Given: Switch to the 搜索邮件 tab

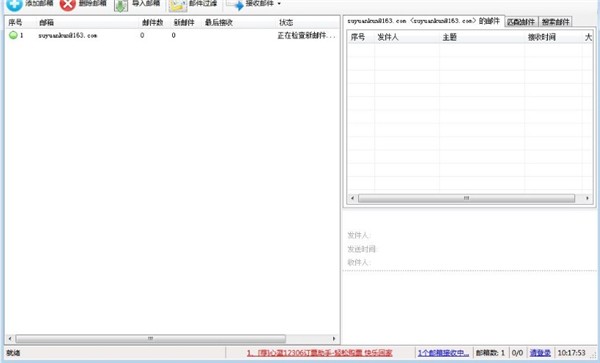Looking at the screenshot, I should (x=556, y=22).
